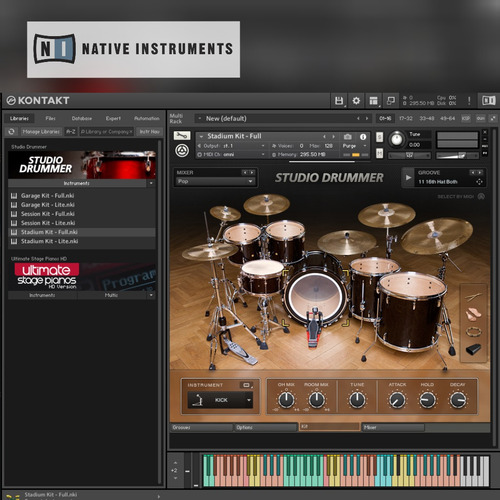
Task: Open the Grooves page tab
Action: 202,427
